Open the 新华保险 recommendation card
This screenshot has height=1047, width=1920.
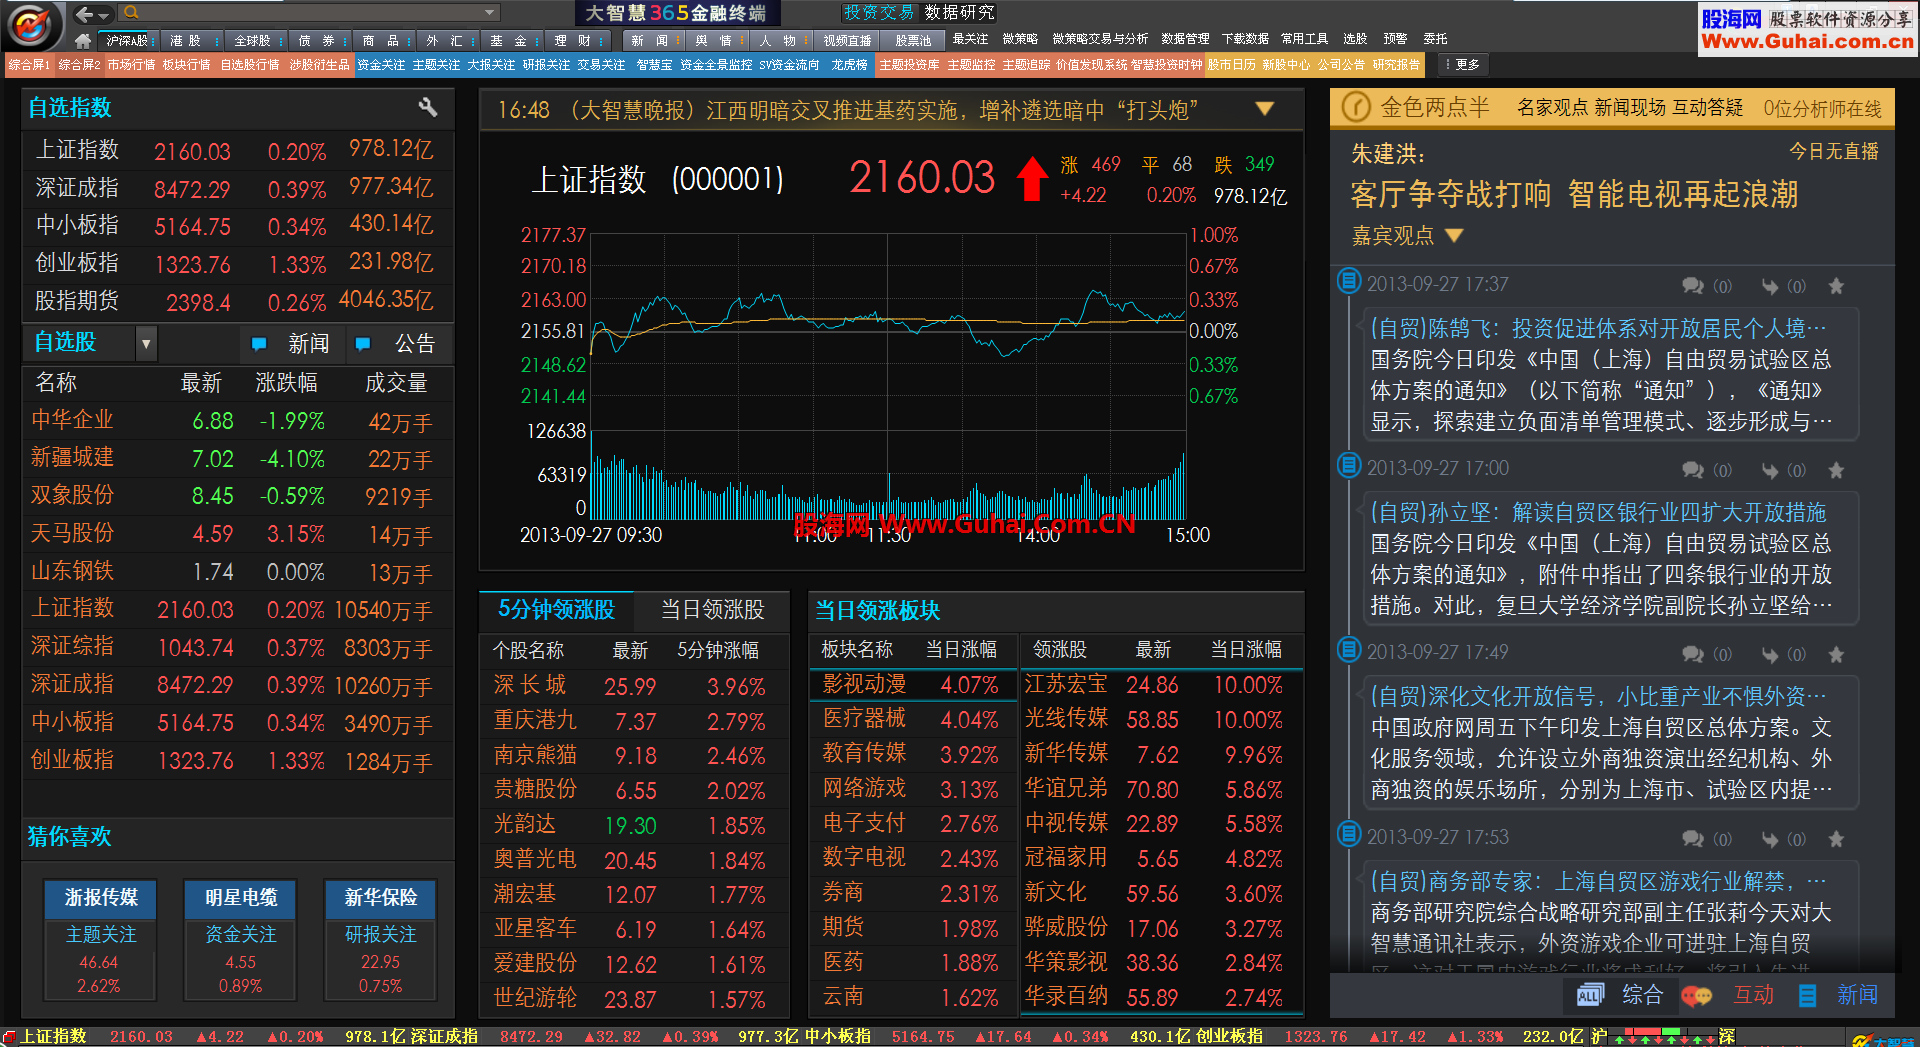[380, 940]
